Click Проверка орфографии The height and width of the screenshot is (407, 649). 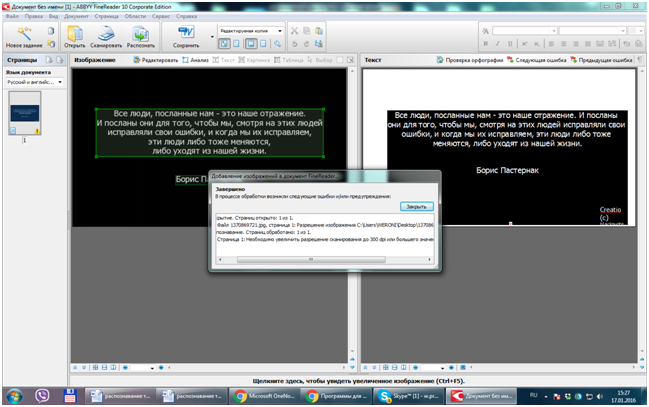(x=470, y=60)
